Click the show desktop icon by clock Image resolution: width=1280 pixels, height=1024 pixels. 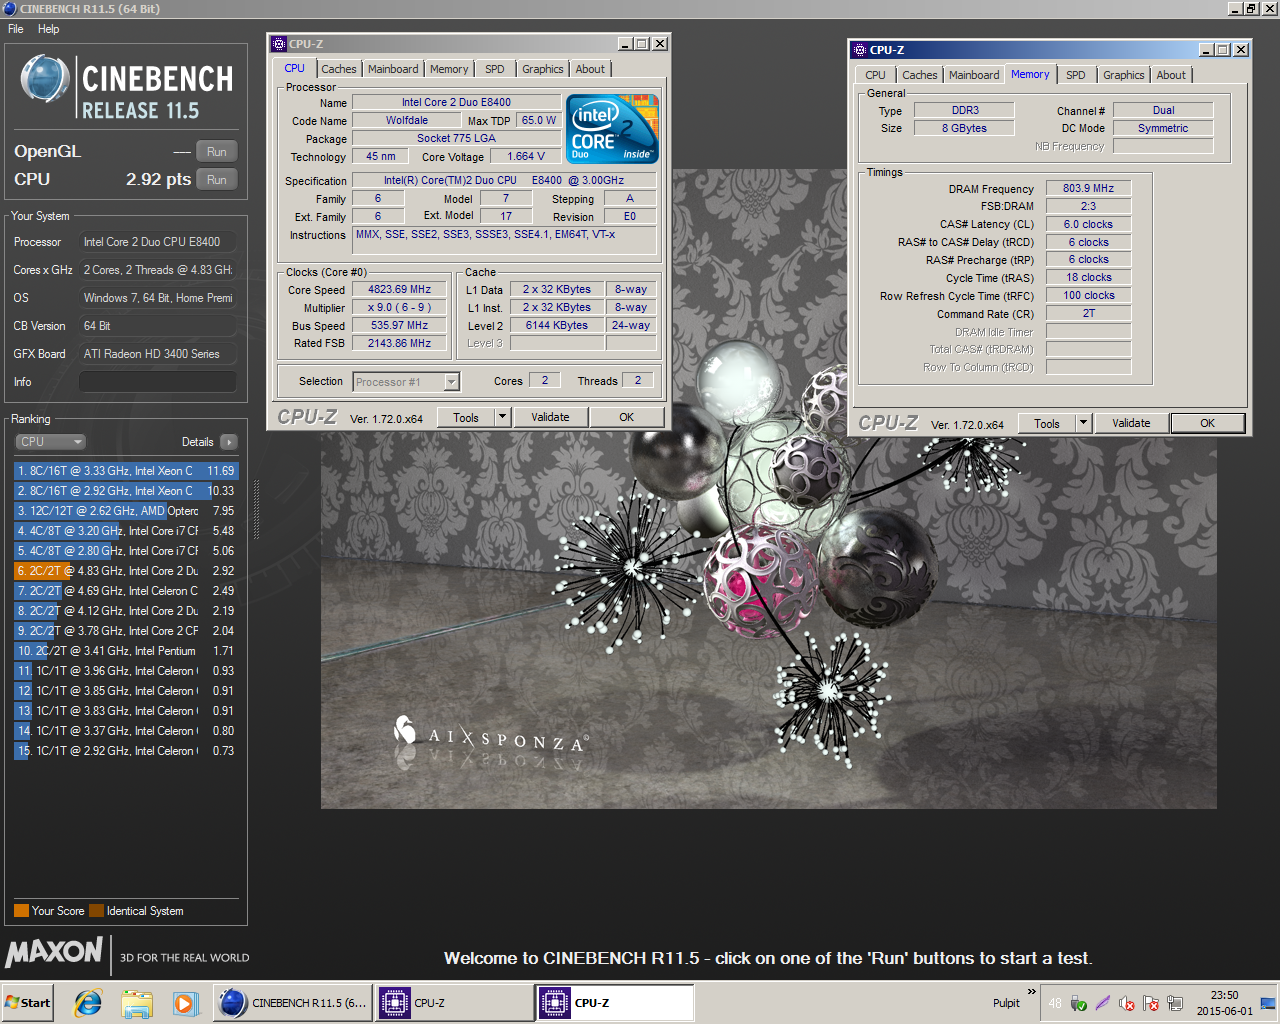1268,1003
